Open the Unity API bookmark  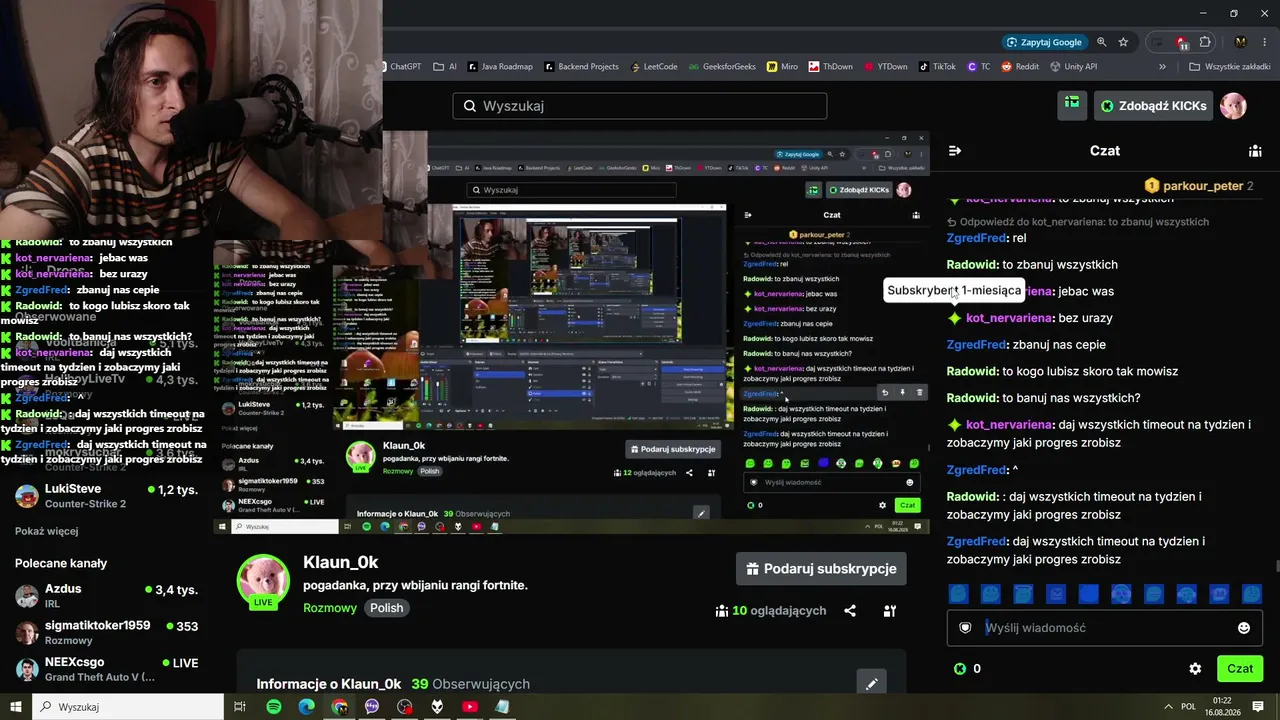[x=1073, y=67]
